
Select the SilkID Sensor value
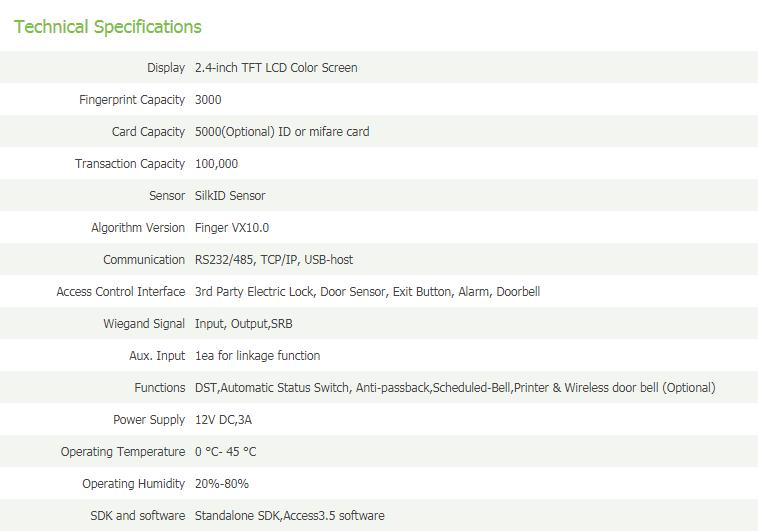click(x=230, y=196)
